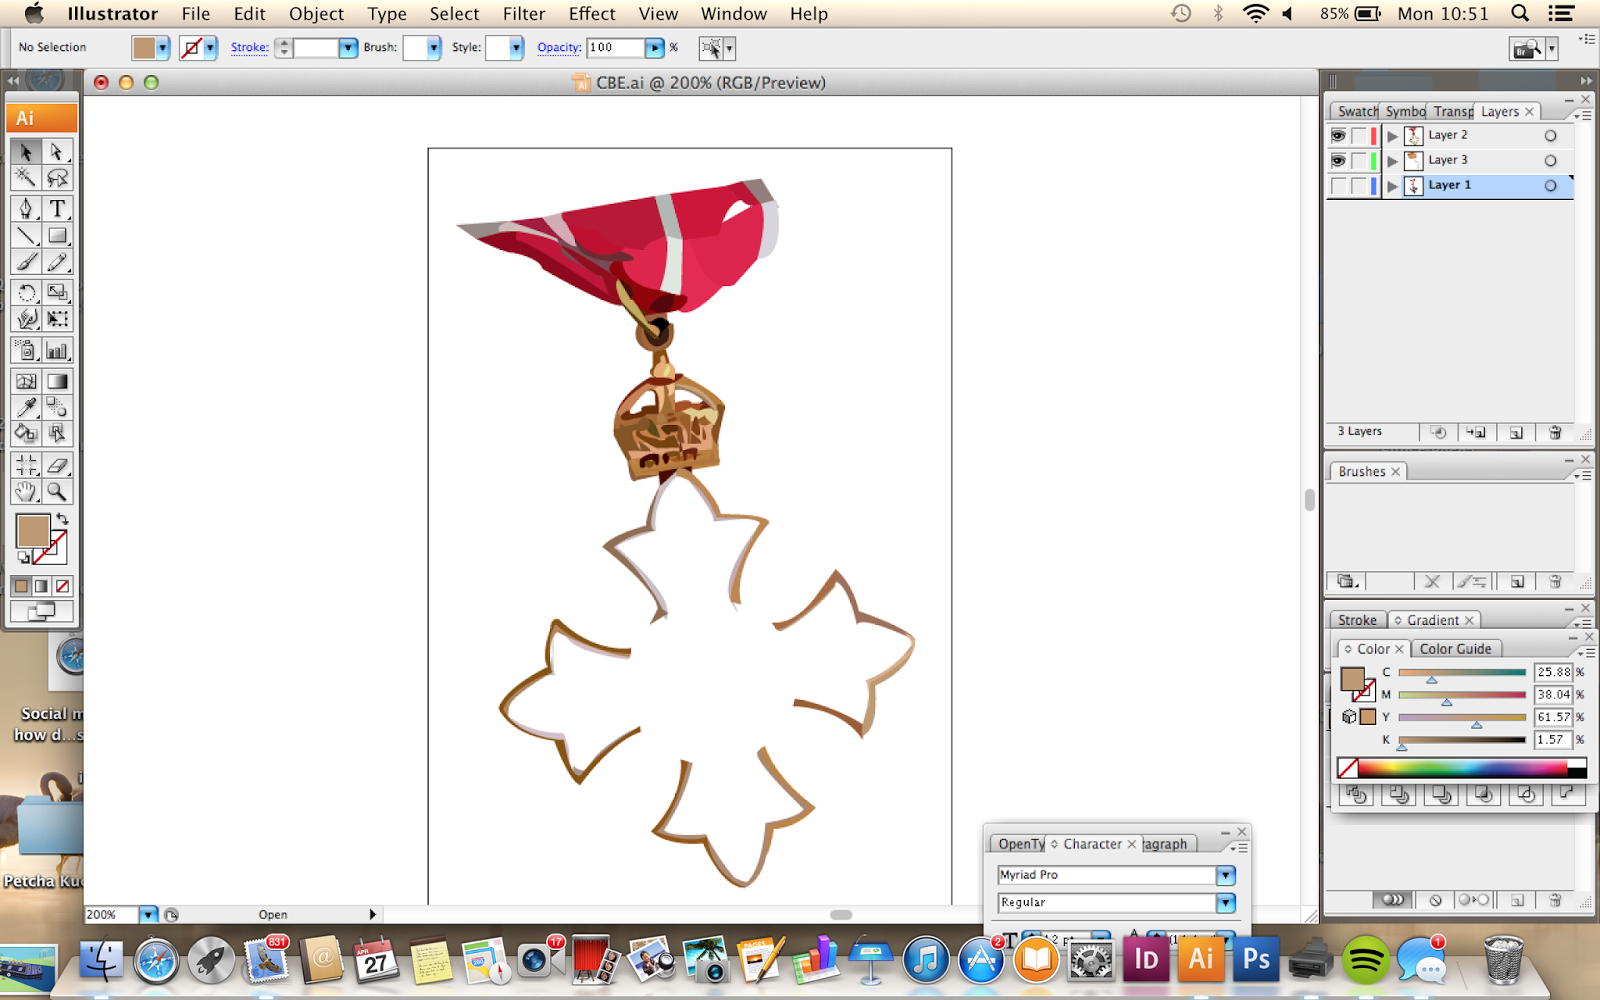Select the Line Segment tool

click(x=26, y=235)
